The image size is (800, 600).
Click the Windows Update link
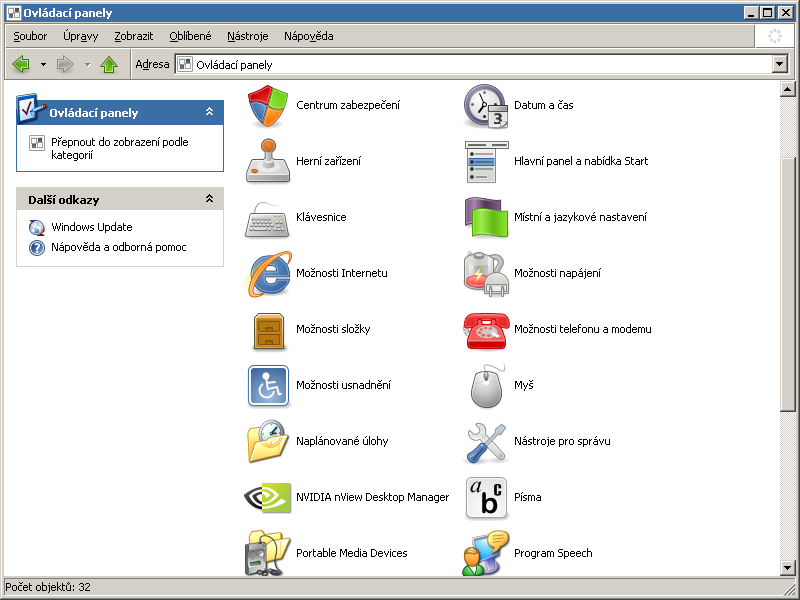click(x=92, y=227)
